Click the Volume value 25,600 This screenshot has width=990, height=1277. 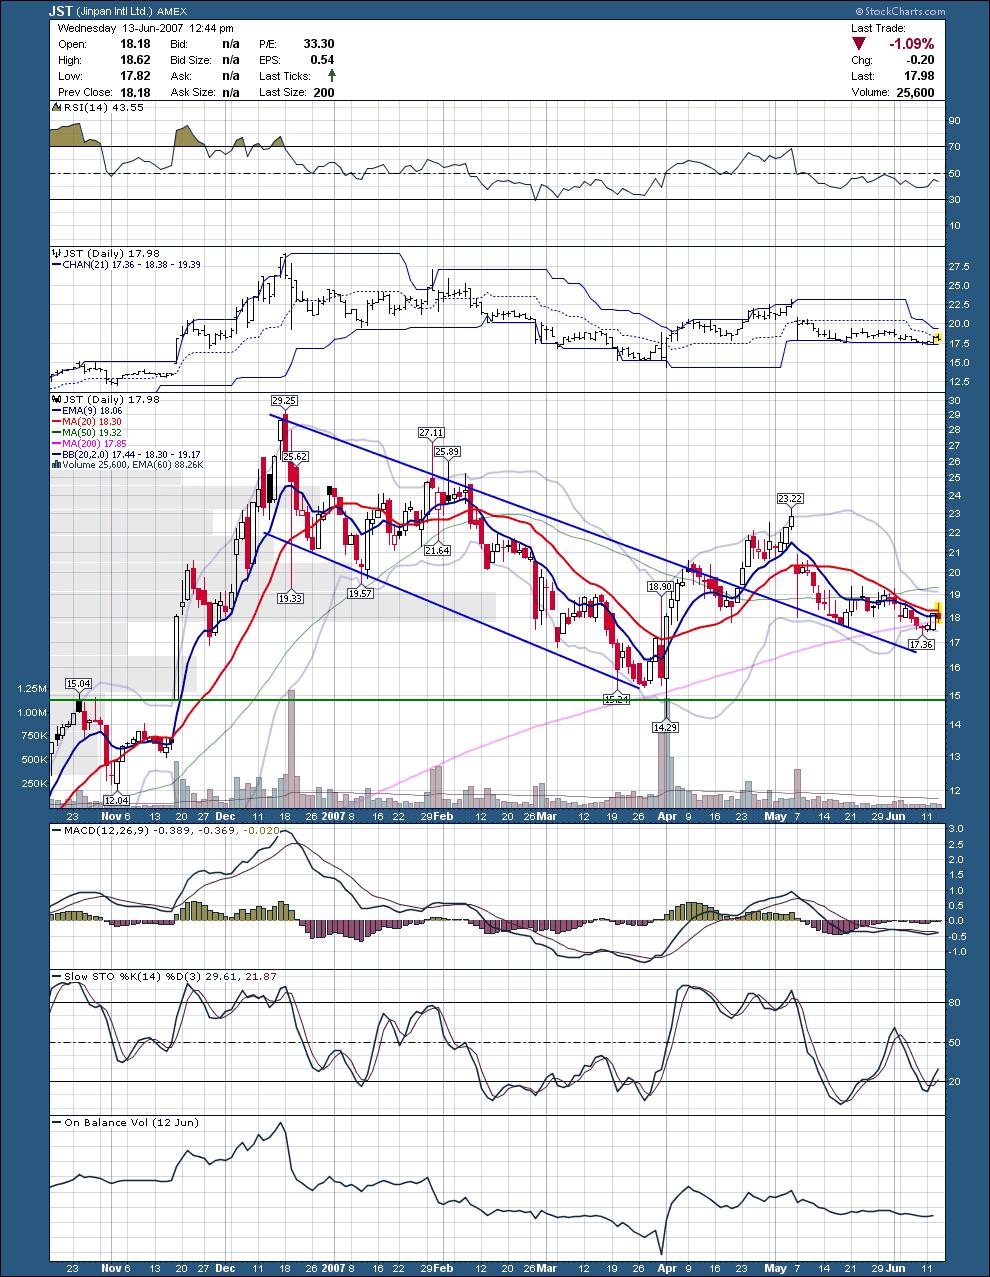(x=915, y=92)
